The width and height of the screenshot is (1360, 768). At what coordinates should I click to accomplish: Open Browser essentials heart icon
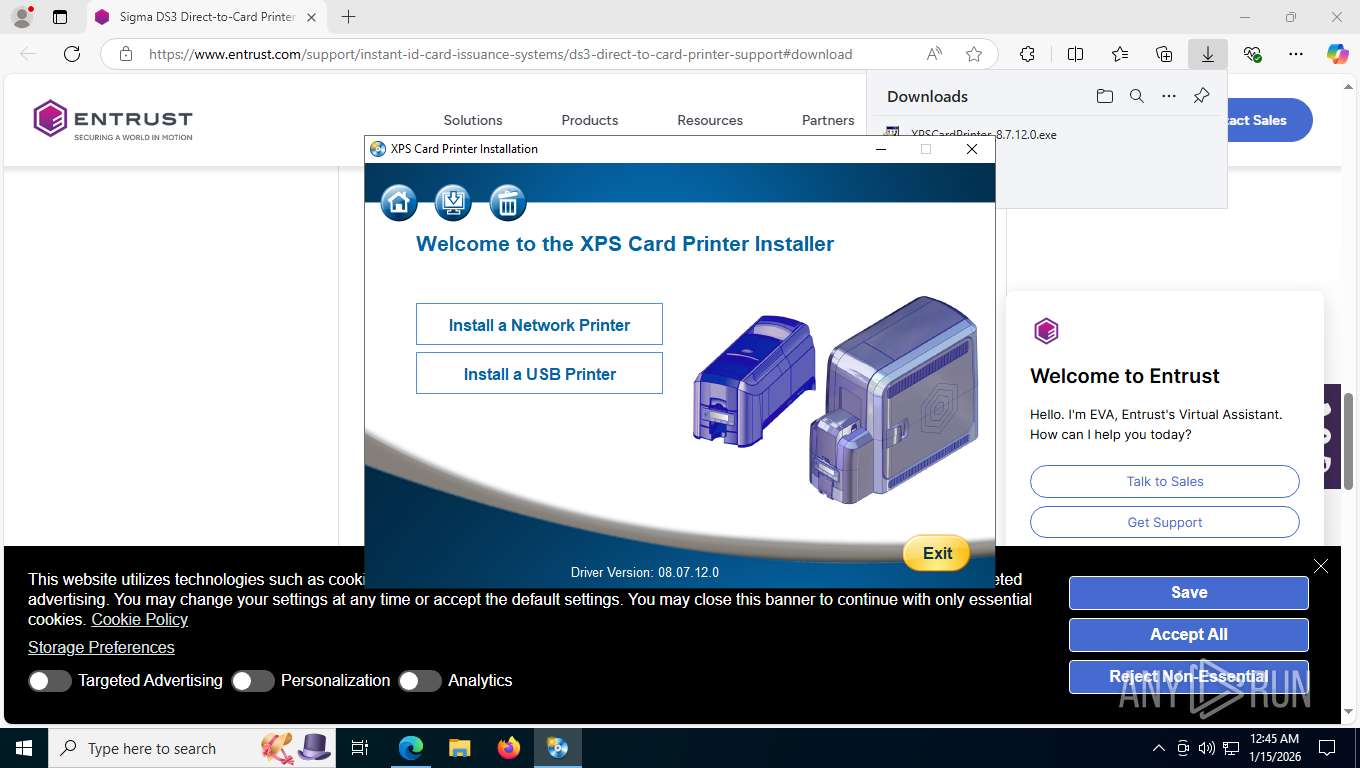pyautogui.click(x=1252, y=54)
